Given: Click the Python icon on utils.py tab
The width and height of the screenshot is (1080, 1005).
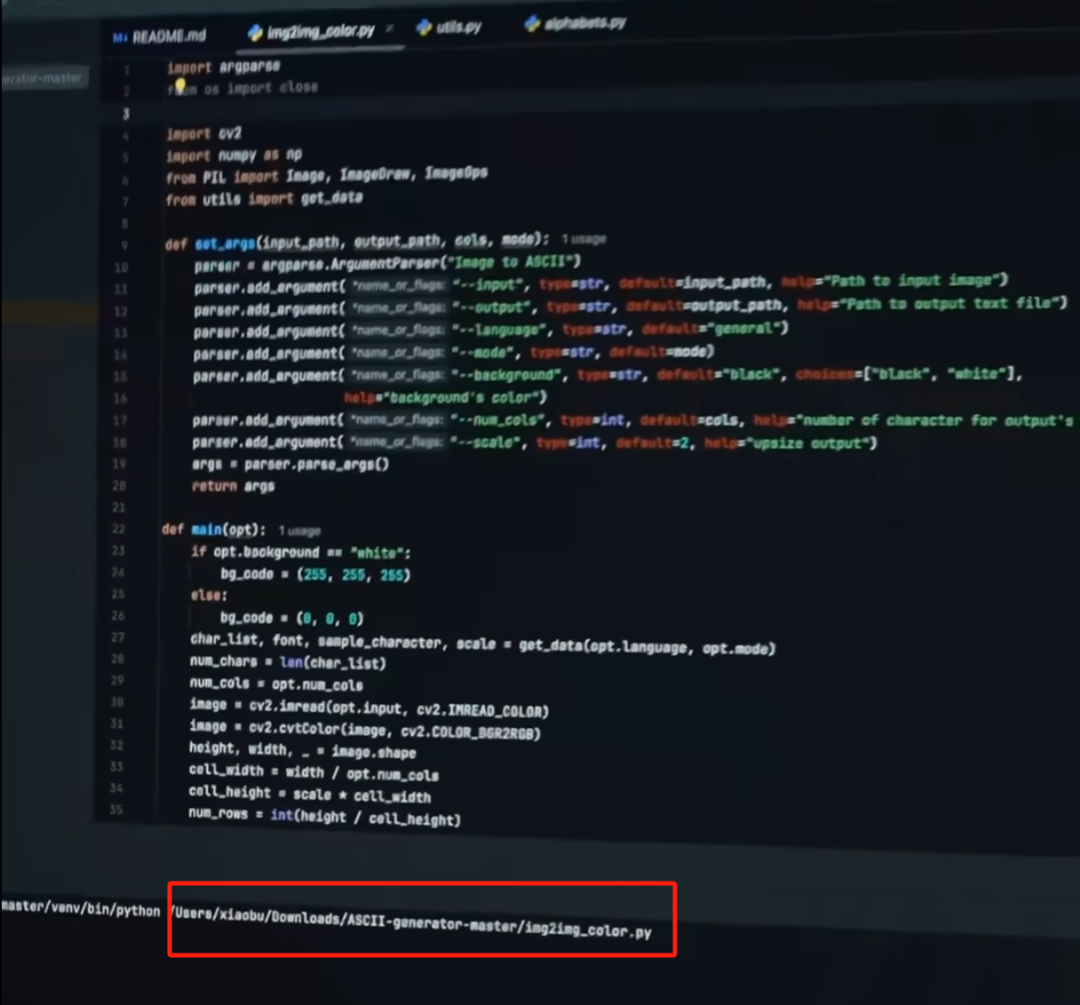Looking at the screenshot, I should (424, 28).
